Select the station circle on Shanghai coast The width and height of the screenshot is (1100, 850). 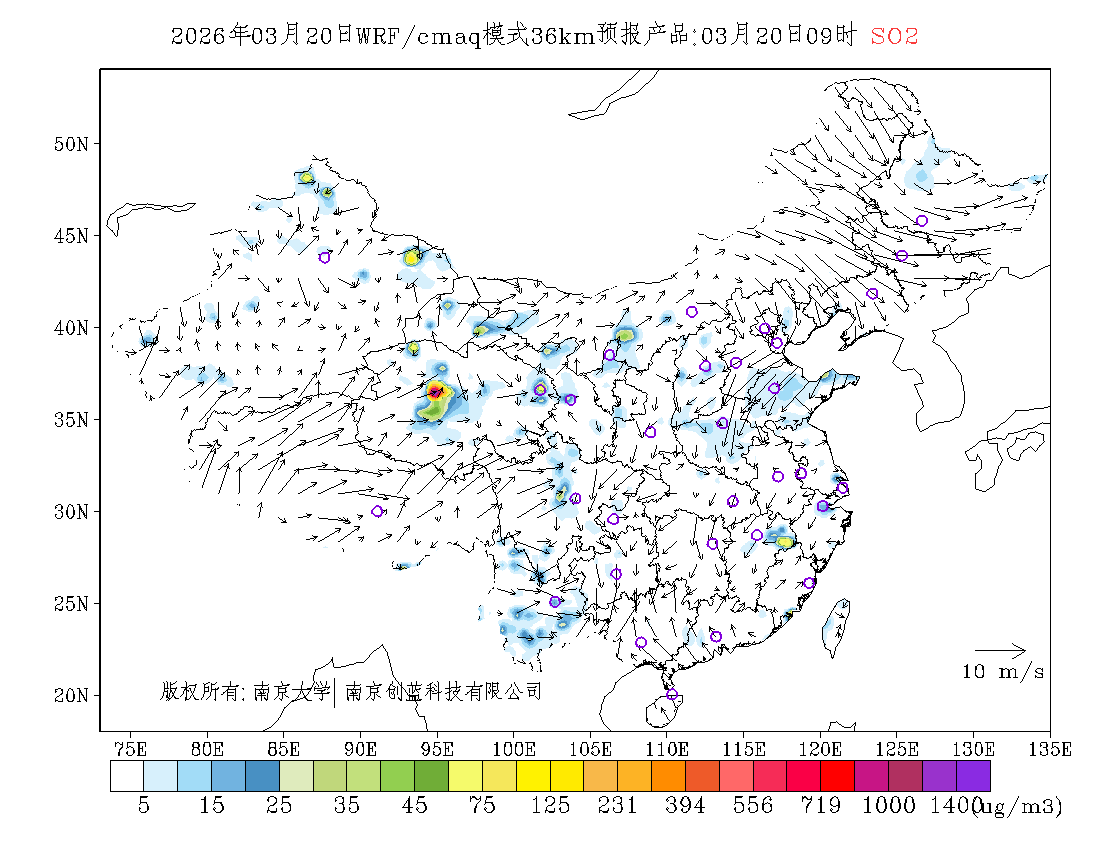843,488
